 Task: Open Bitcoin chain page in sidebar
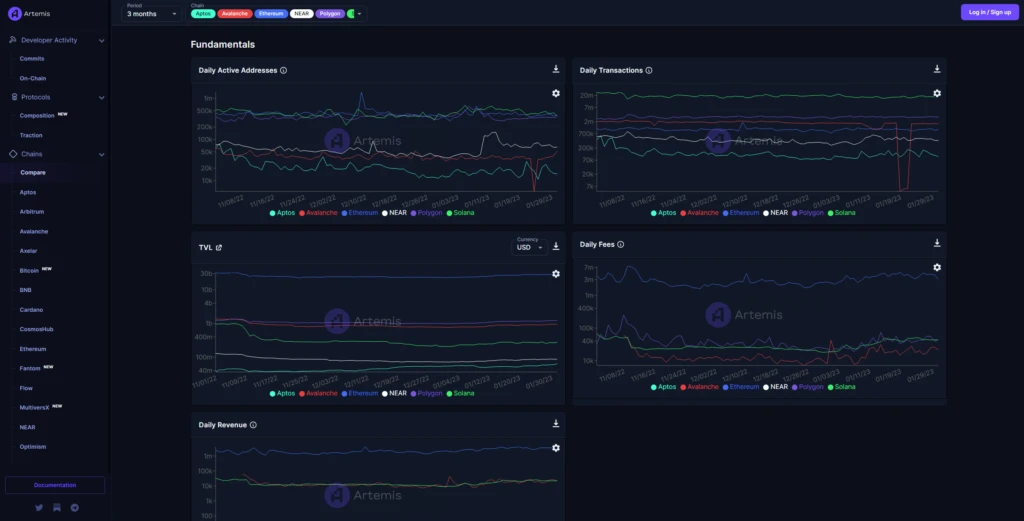point(29,271)
